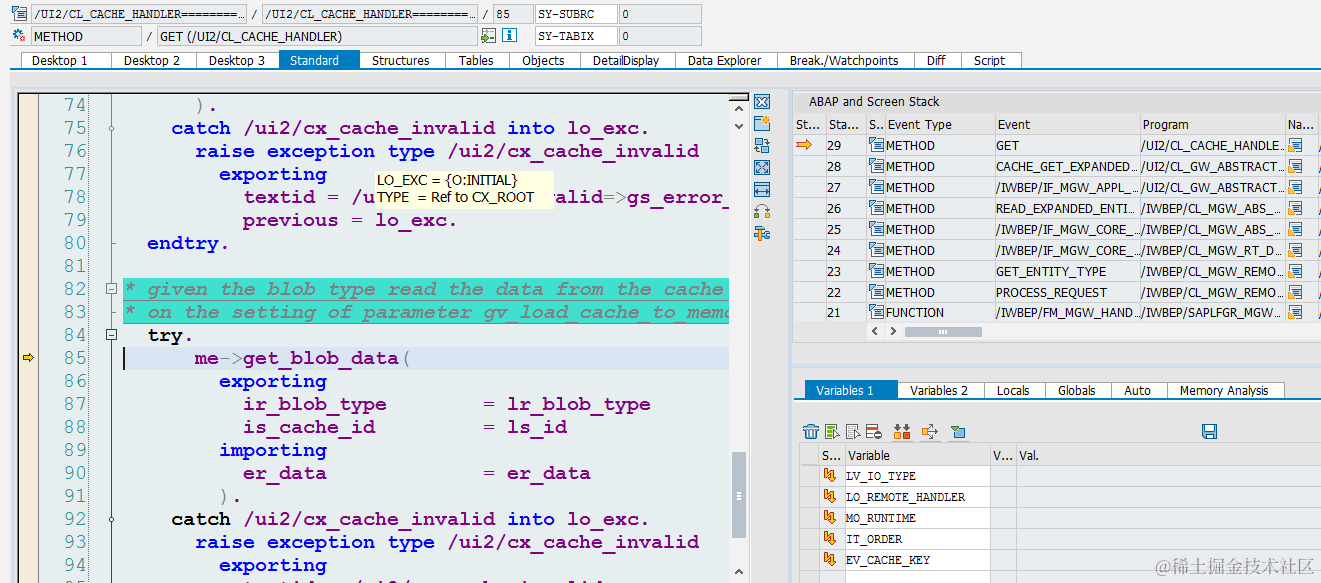Open the Script tab
Viewport: 1321px width, 583px height.
989,60
